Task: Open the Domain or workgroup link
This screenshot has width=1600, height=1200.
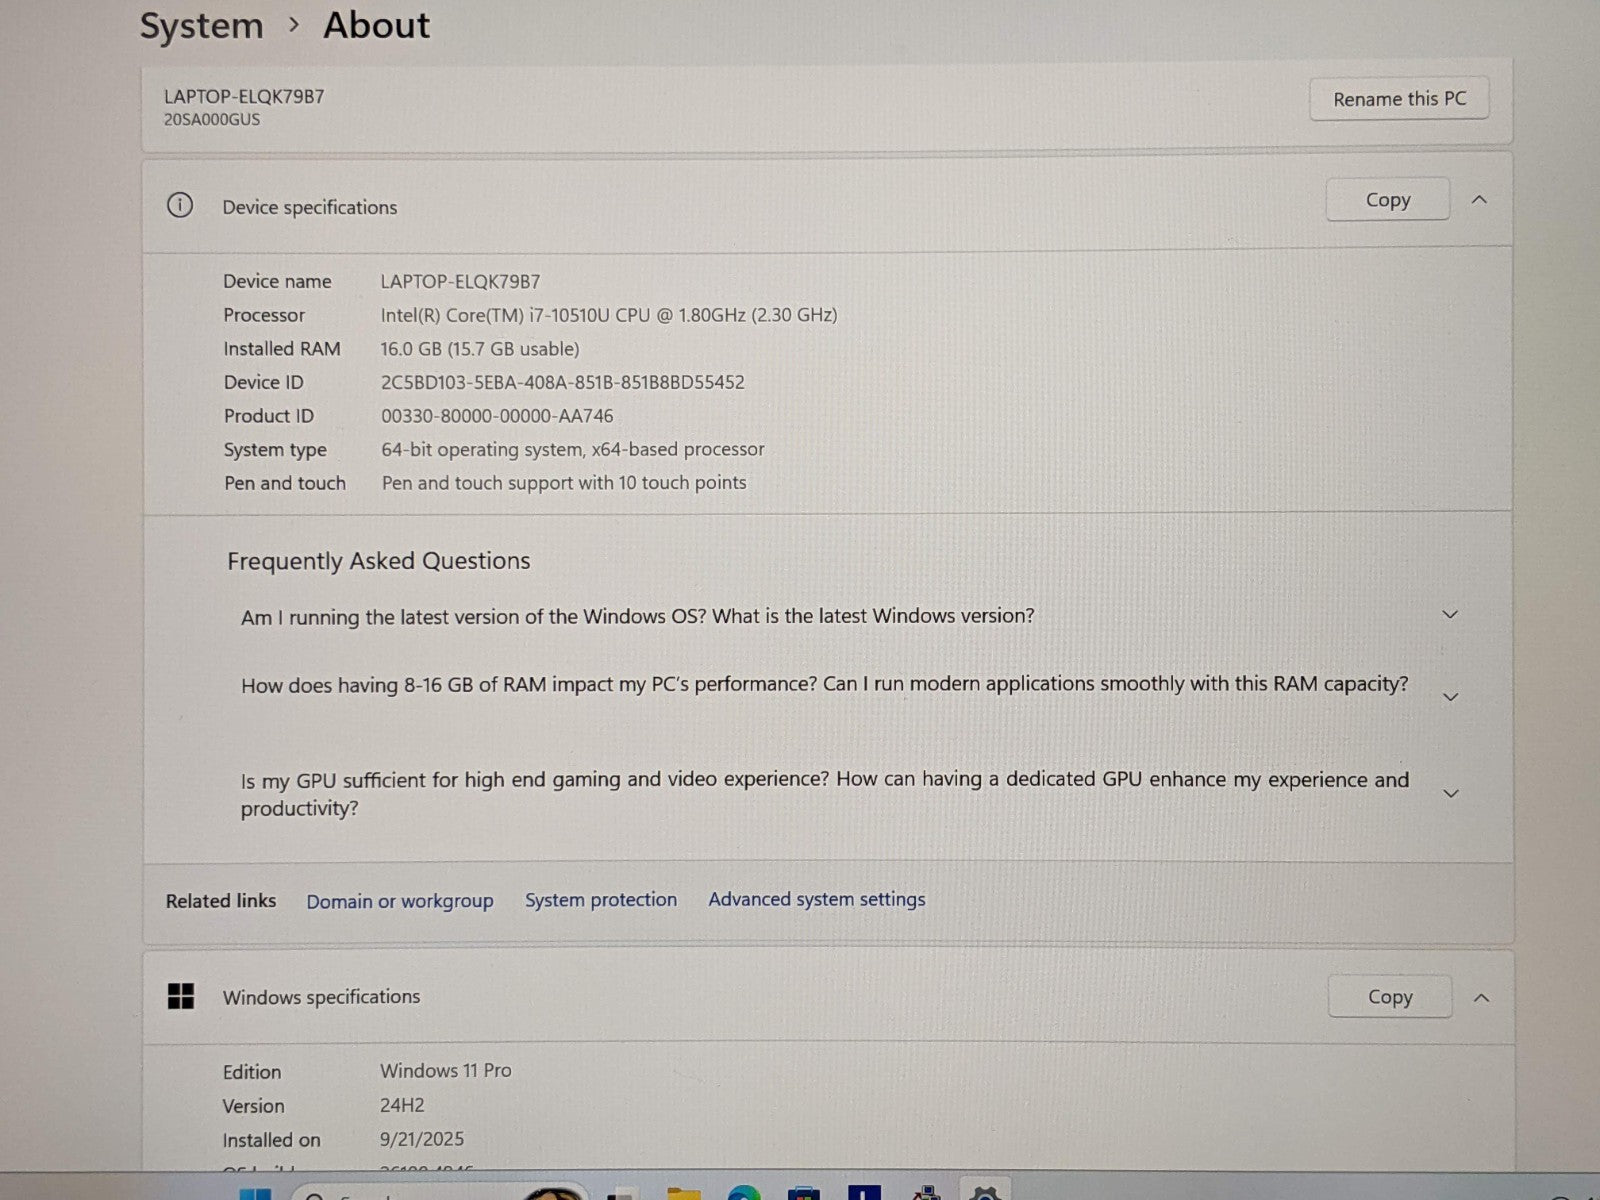Action: tap(400, 901)
